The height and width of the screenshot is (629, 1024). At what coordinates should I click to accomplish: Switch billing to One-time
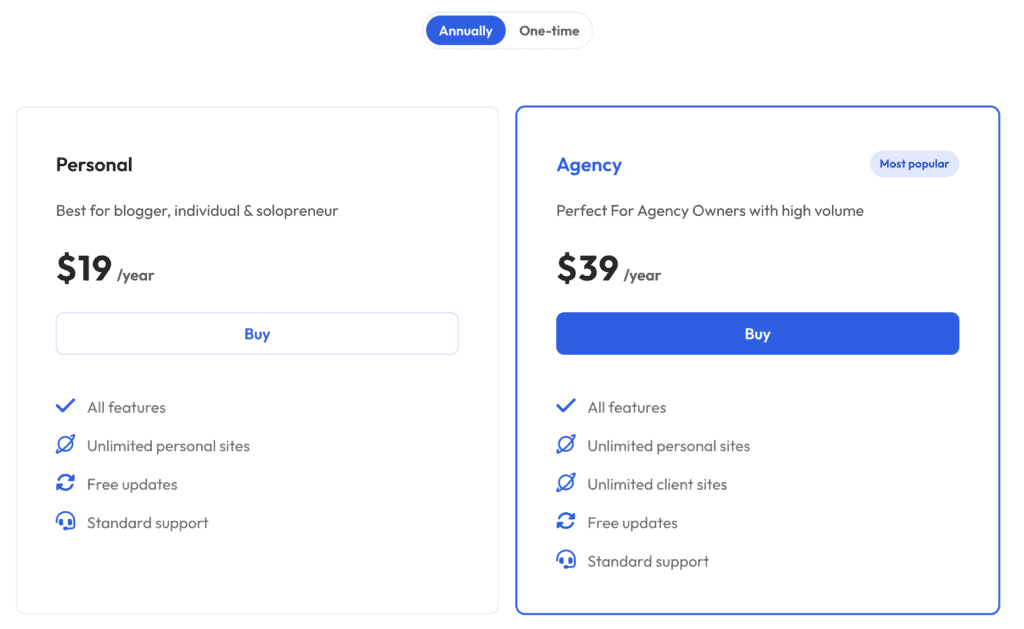coord(548,30)
